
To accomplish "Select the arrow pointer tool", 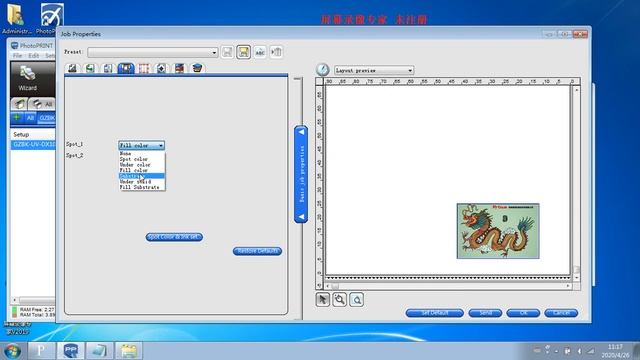I will 322,300.
